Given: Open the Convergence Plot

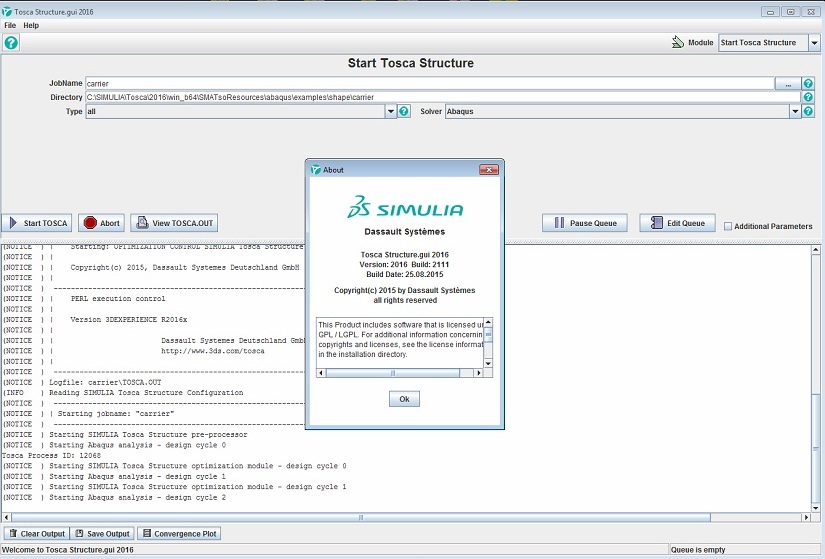Looking at the screenshot, I should click(179, 533).
